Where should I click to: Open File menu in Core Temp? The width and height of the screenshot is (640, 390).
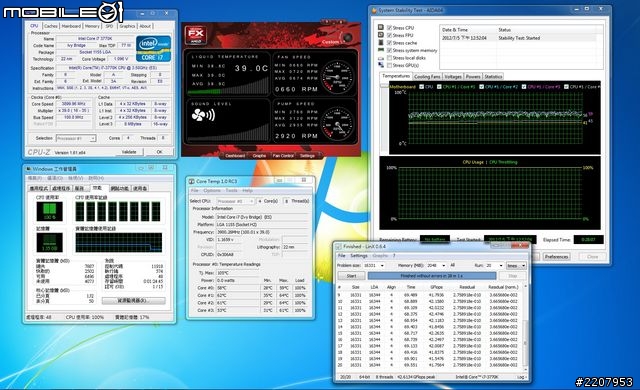click(195, 191)
